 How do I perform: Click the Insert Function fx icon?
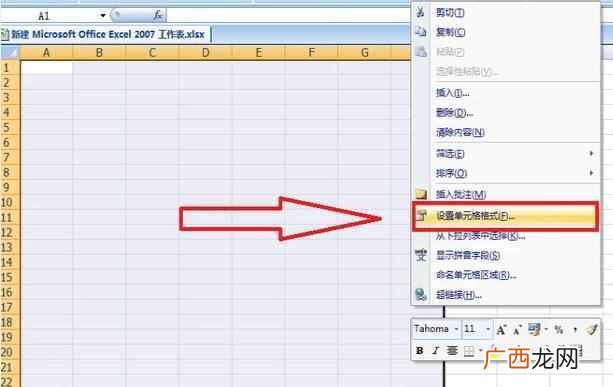pyautogui.click(x=158, y=15)
